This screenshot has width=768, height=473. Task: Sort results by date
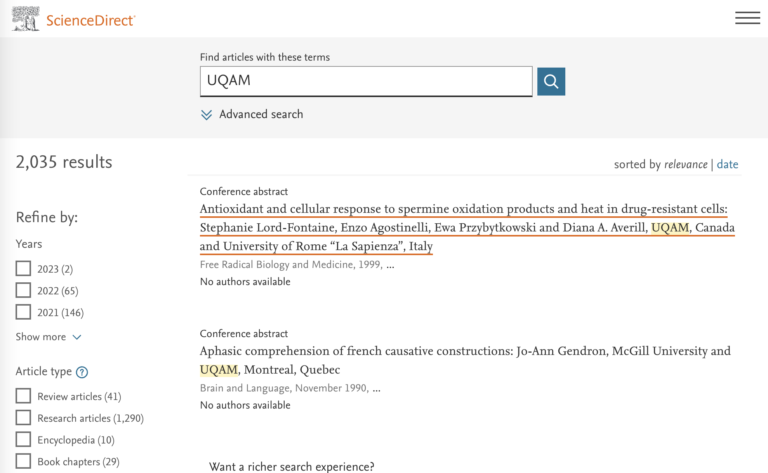[727, 164]
